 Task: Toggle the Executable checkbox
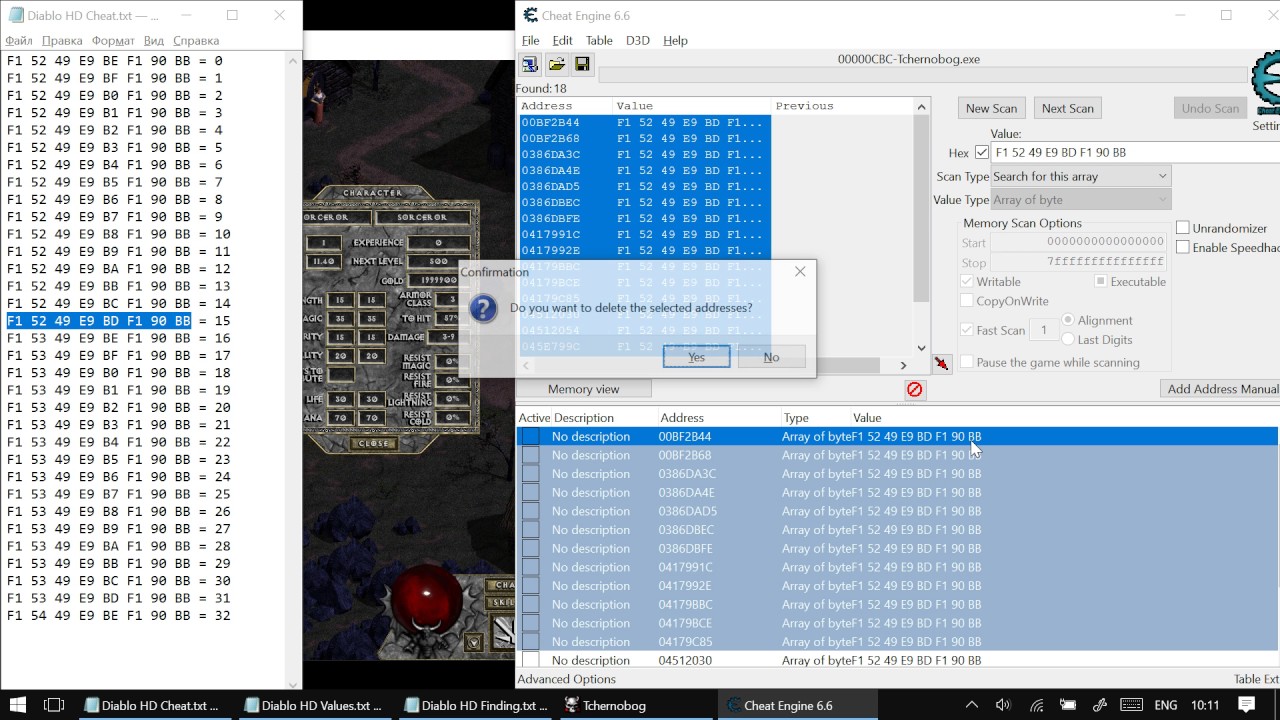tap(1101, 282)
